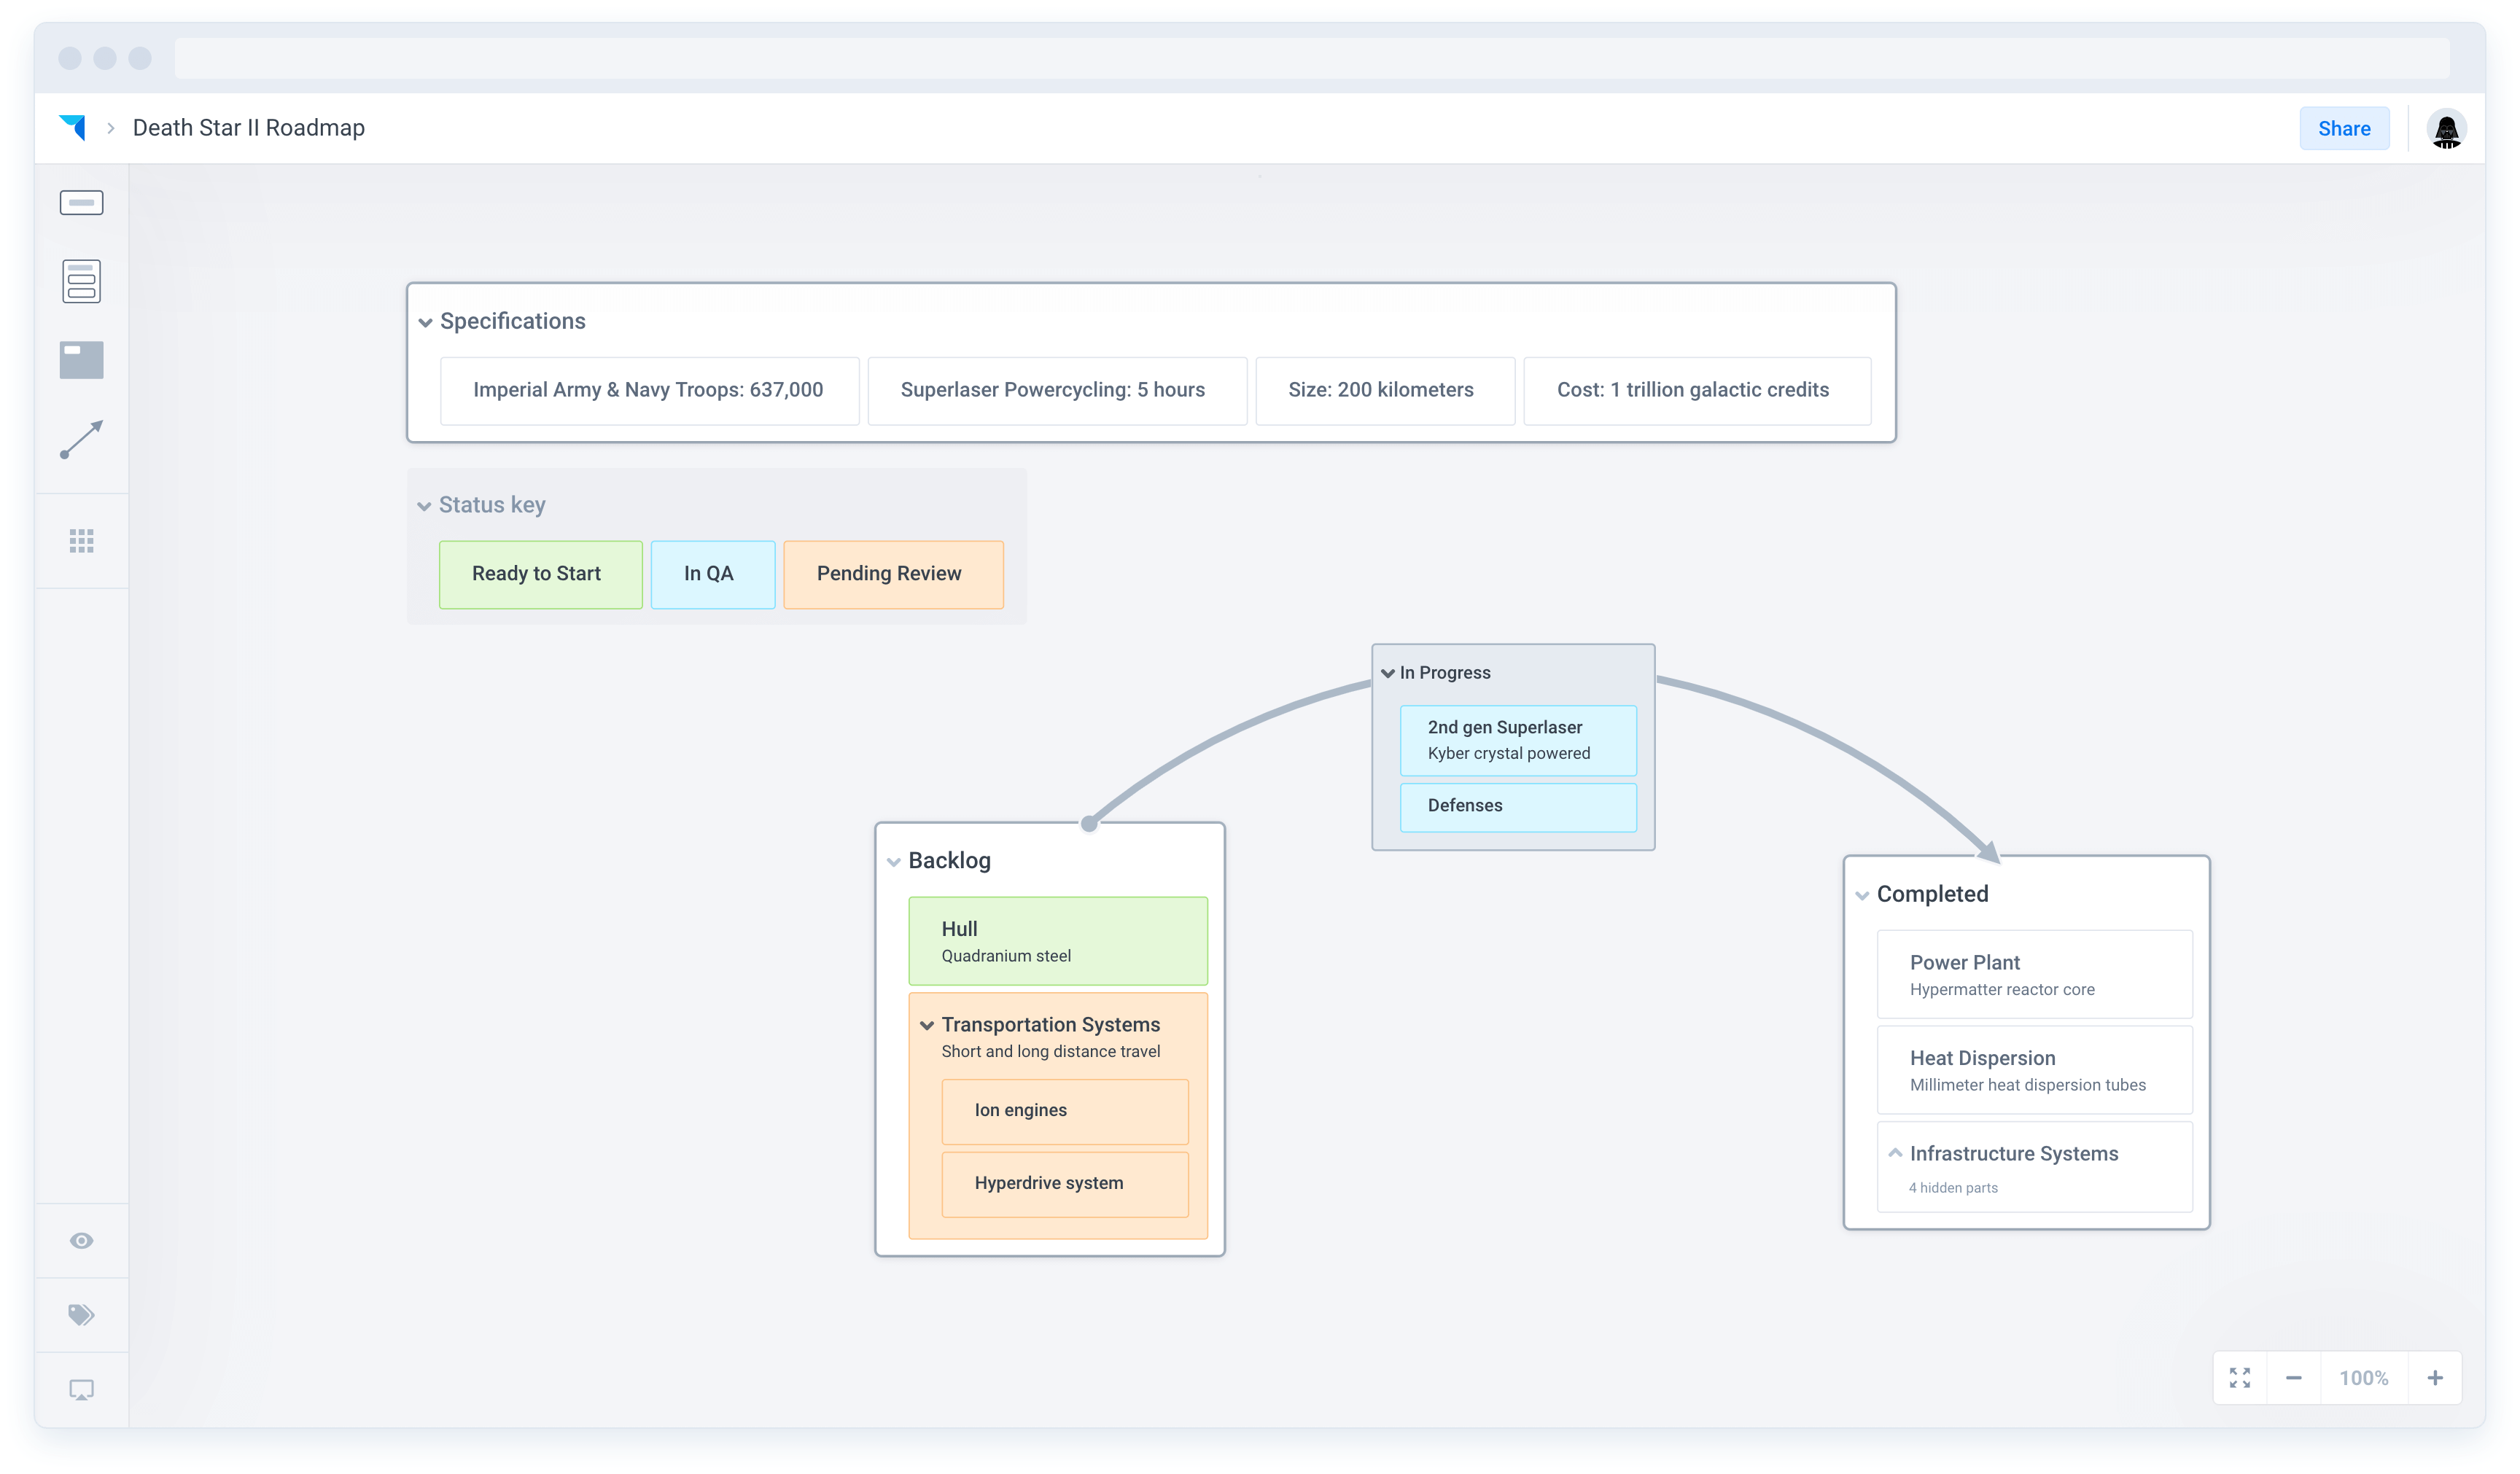Click the connector start dot on Backlog

1089,824
